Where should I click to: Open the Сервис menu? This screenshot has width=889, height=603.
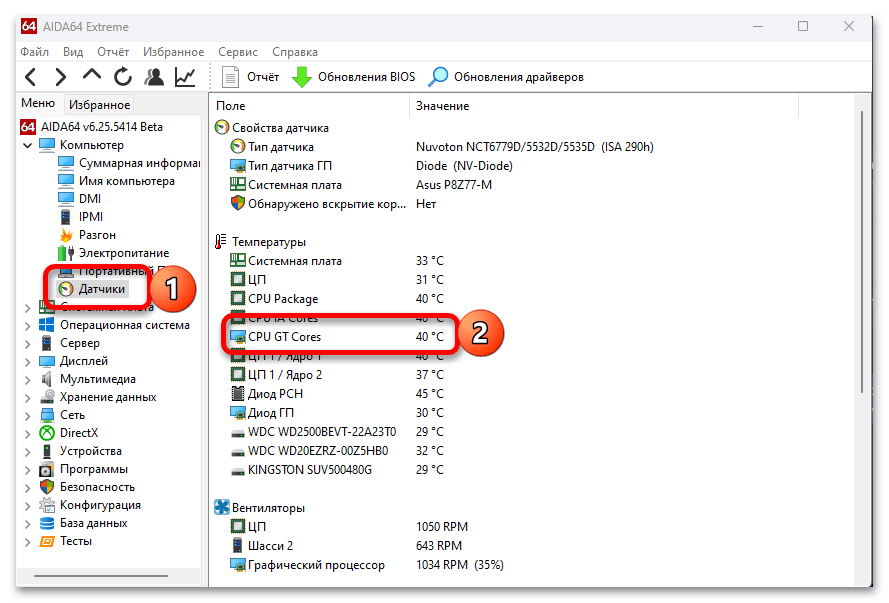pos(238,52)
